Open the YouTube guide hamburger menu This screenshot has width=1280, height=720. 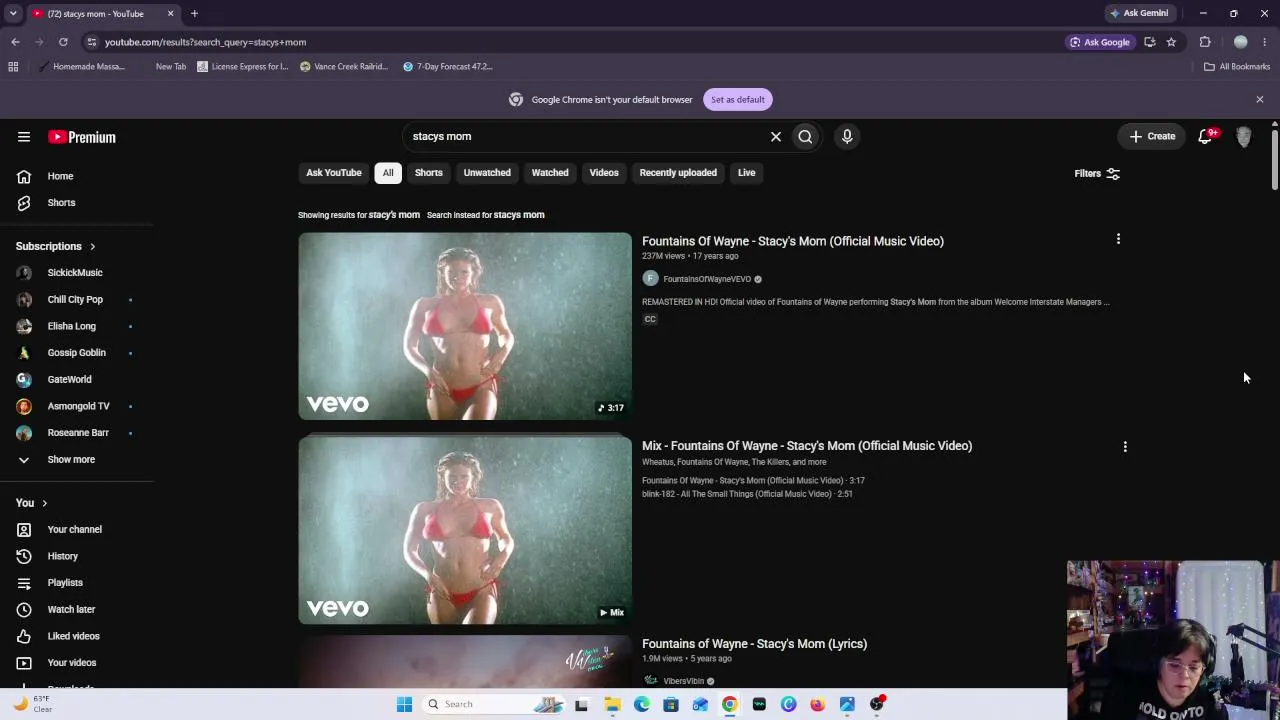coord(24,137)
